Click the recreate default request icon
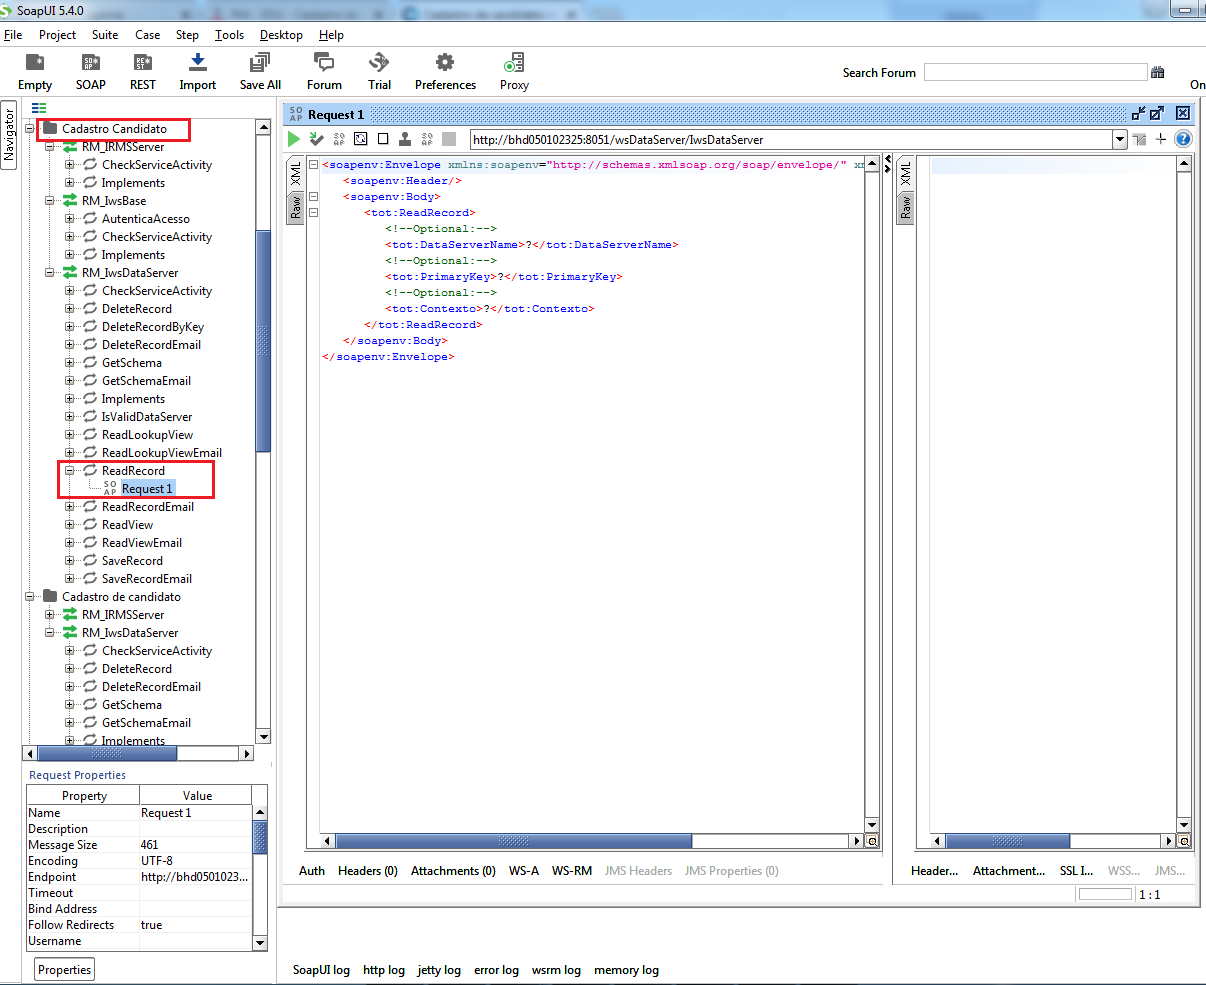 tap(361, 139)
